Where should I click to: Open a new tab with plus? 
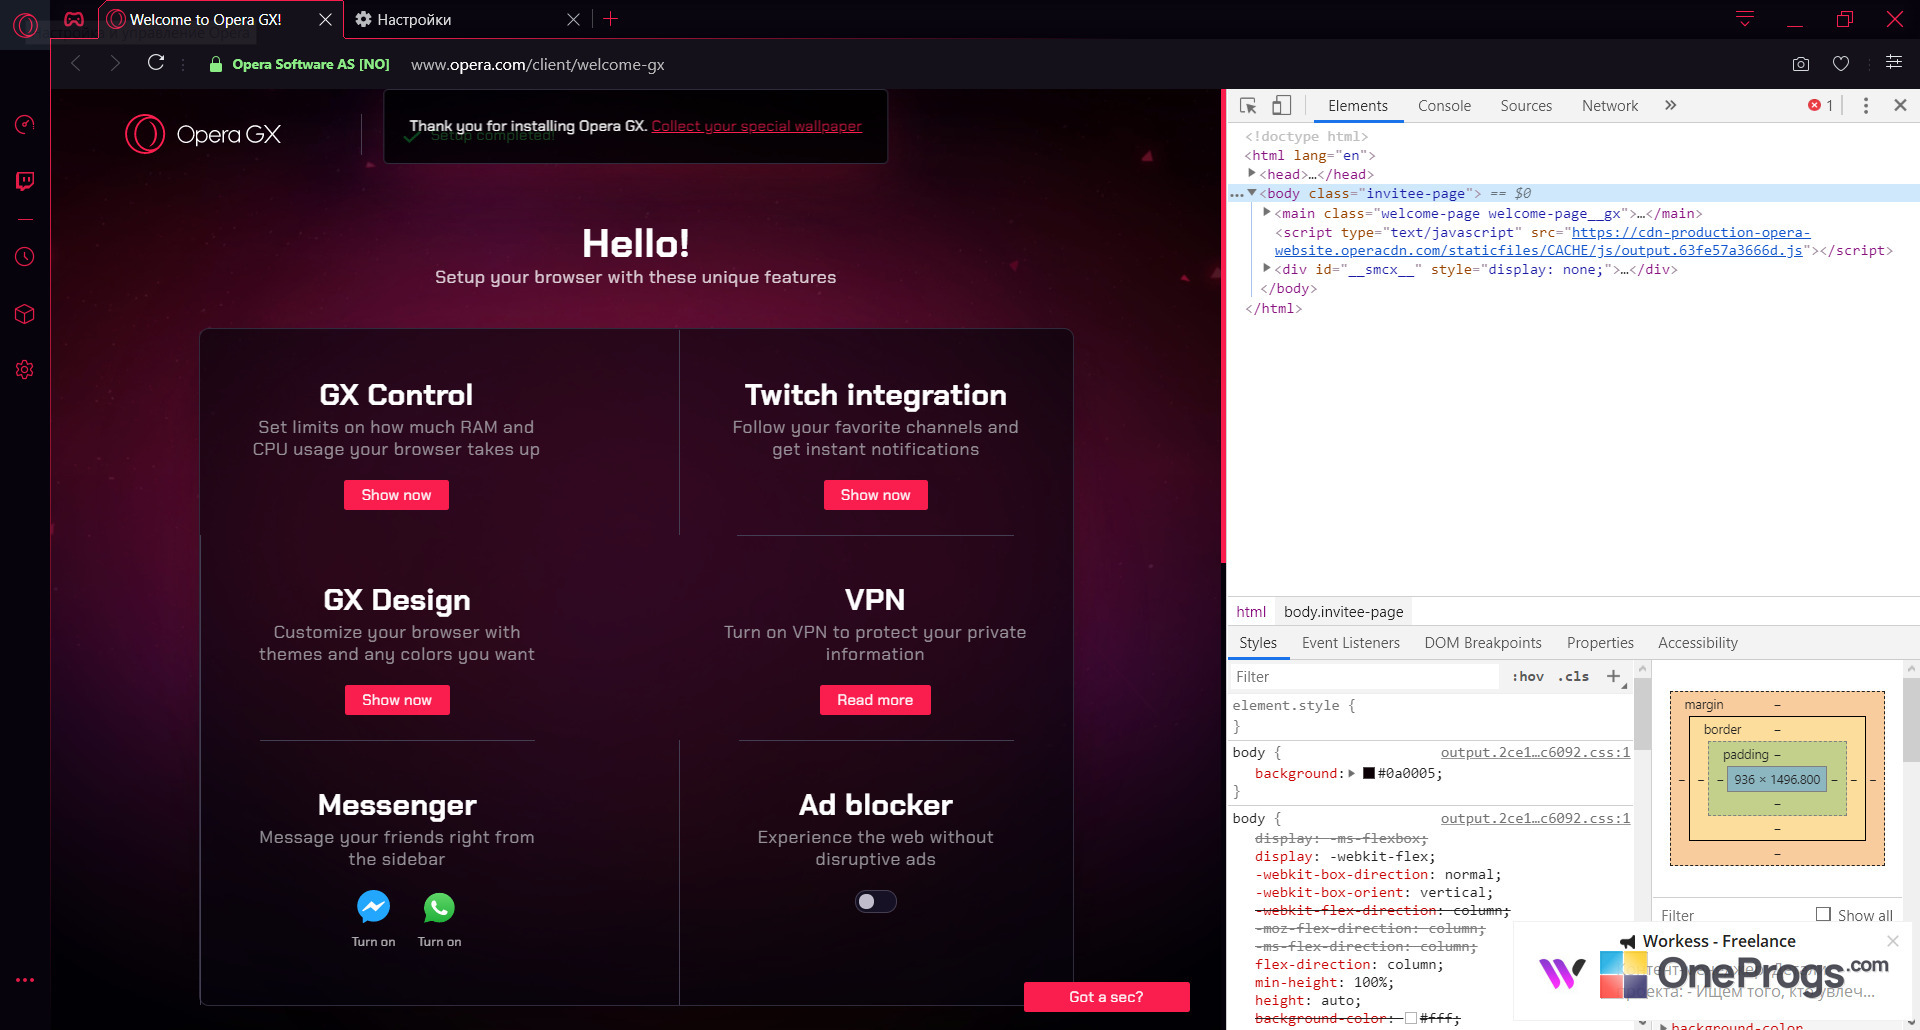tap(611, 19)
